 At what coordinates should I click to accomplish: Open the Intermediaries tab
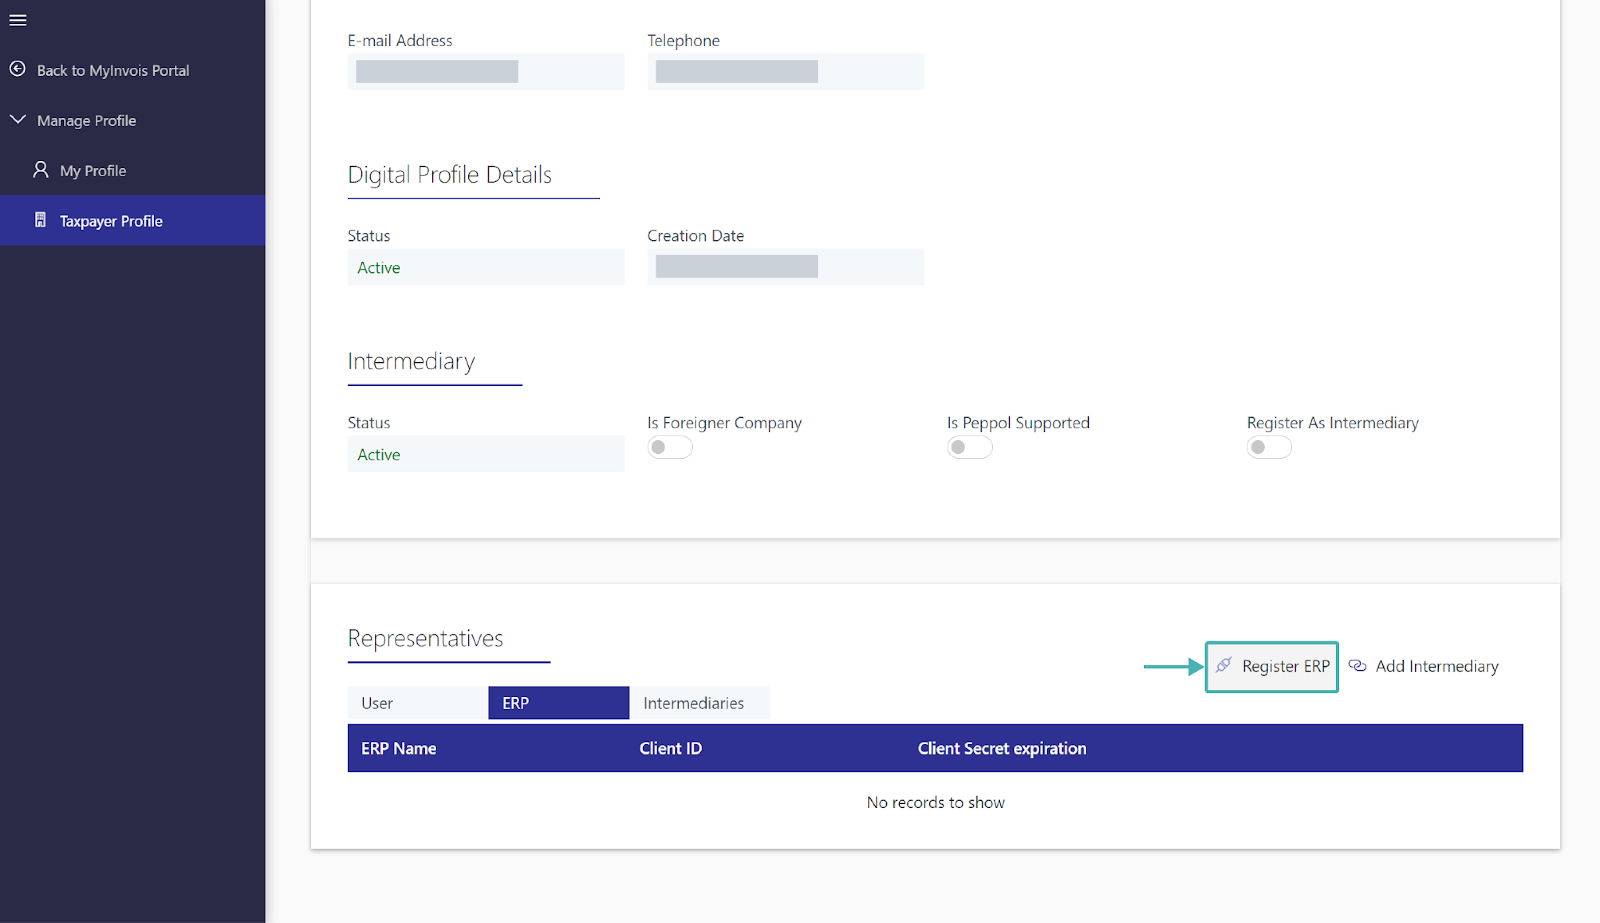[700, 703]
